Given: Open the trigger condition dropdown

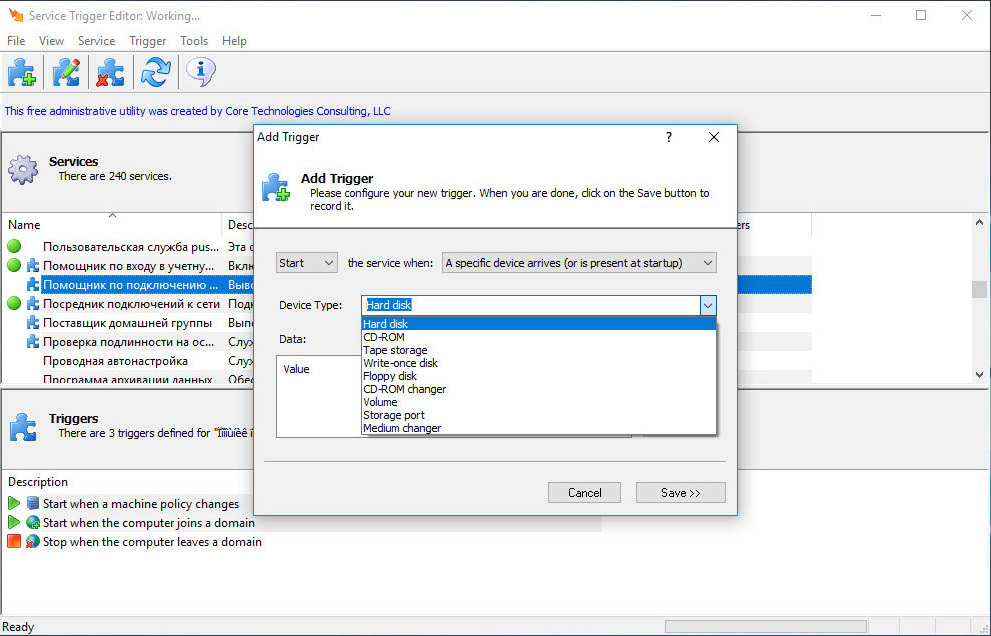Looking at the screenshot, I should (579, 263).
